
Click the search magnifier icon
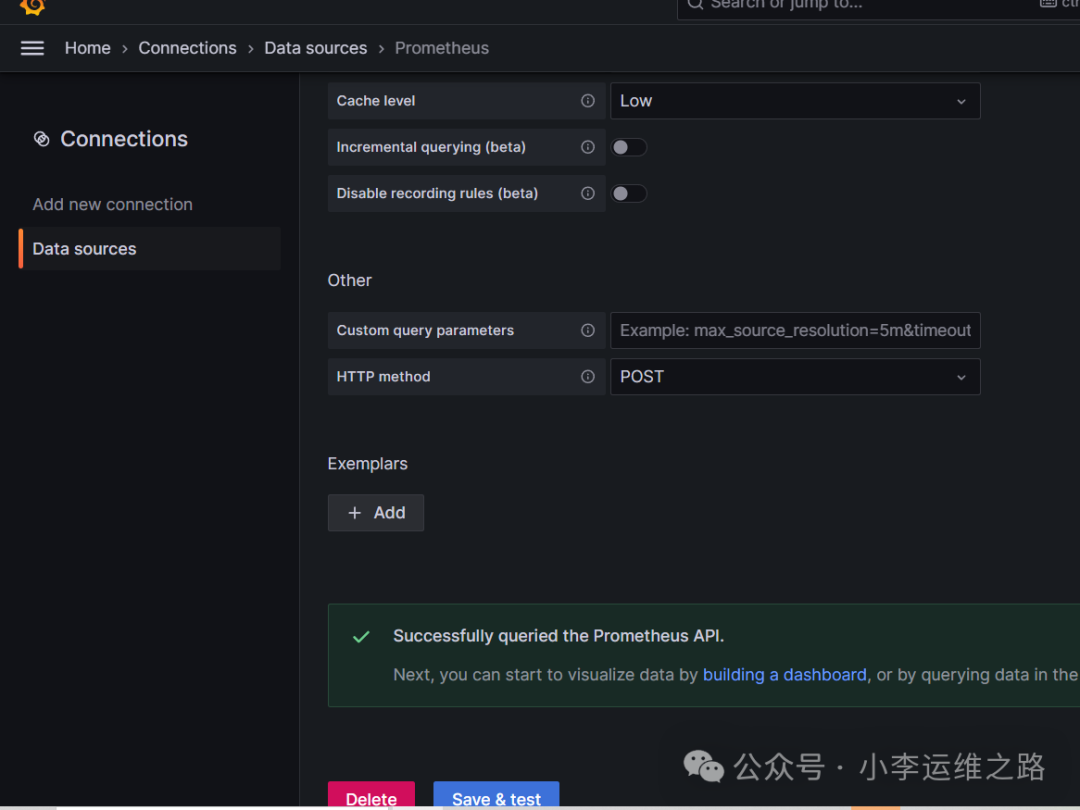(x=695, y=4)
